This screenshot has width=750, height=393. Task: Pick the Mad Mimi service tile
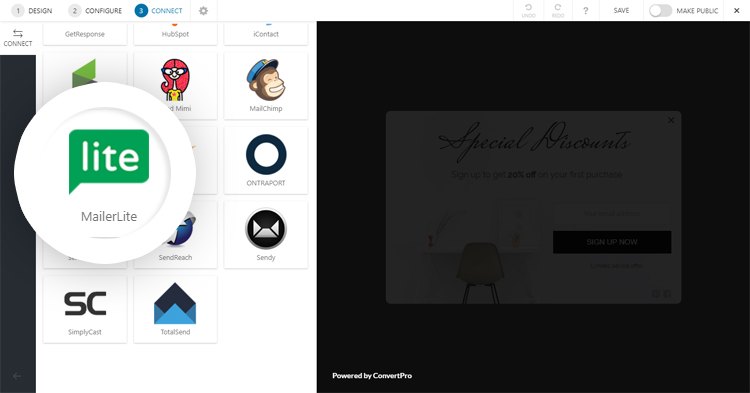[x=176, y=86]
